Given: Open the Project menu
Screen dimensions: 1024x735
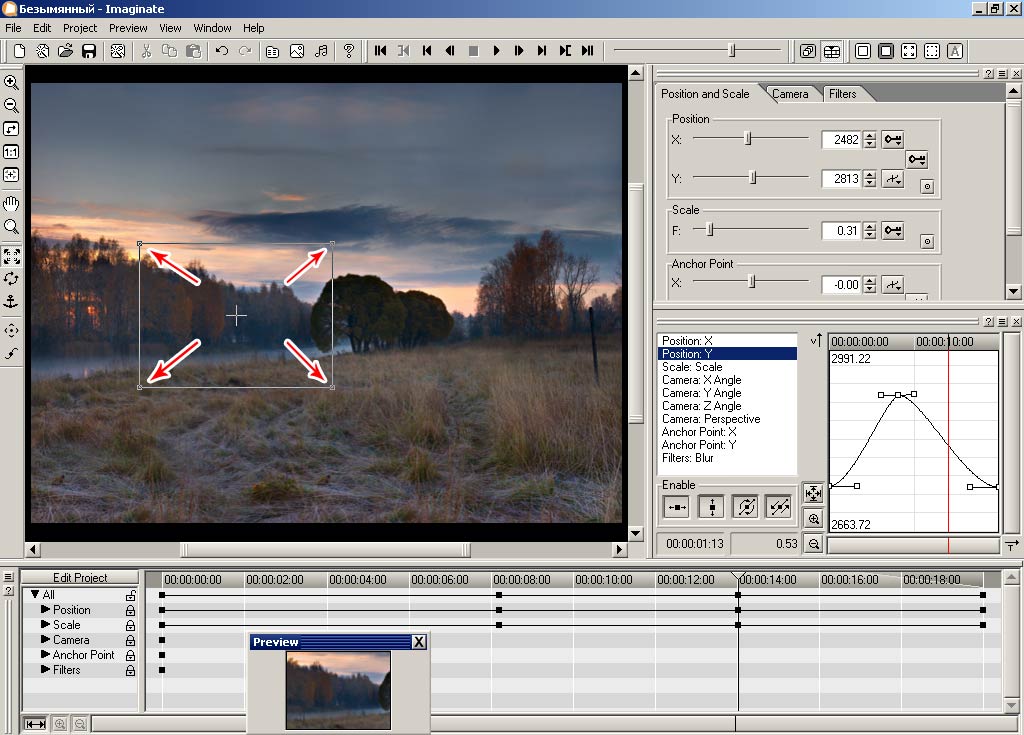Looking at the screenshot, I should (x=80, y=28).
